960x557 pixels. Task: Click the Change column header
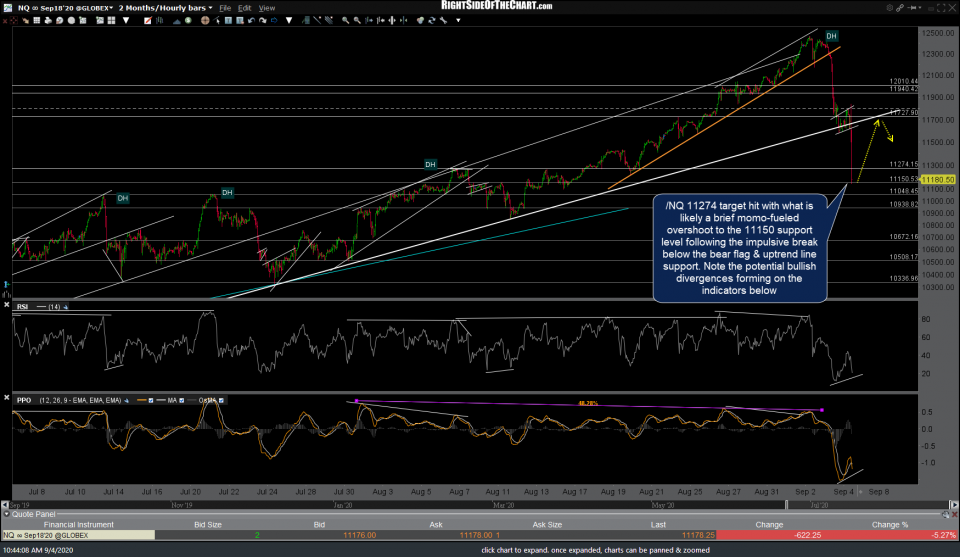point(769,525)
